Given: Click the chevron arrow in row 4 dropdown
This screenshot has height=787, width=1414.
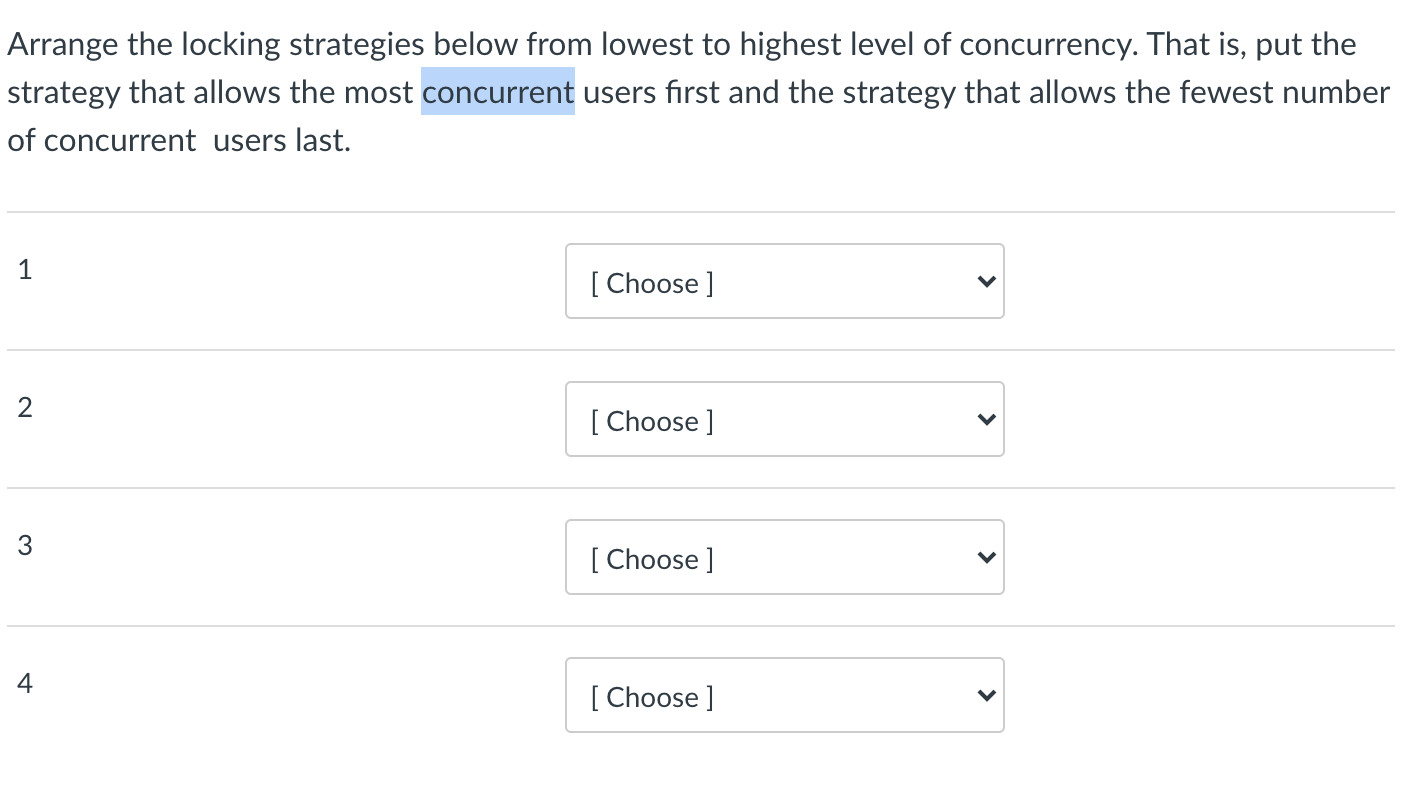Looking at the screenshot, I should point(986,697).
